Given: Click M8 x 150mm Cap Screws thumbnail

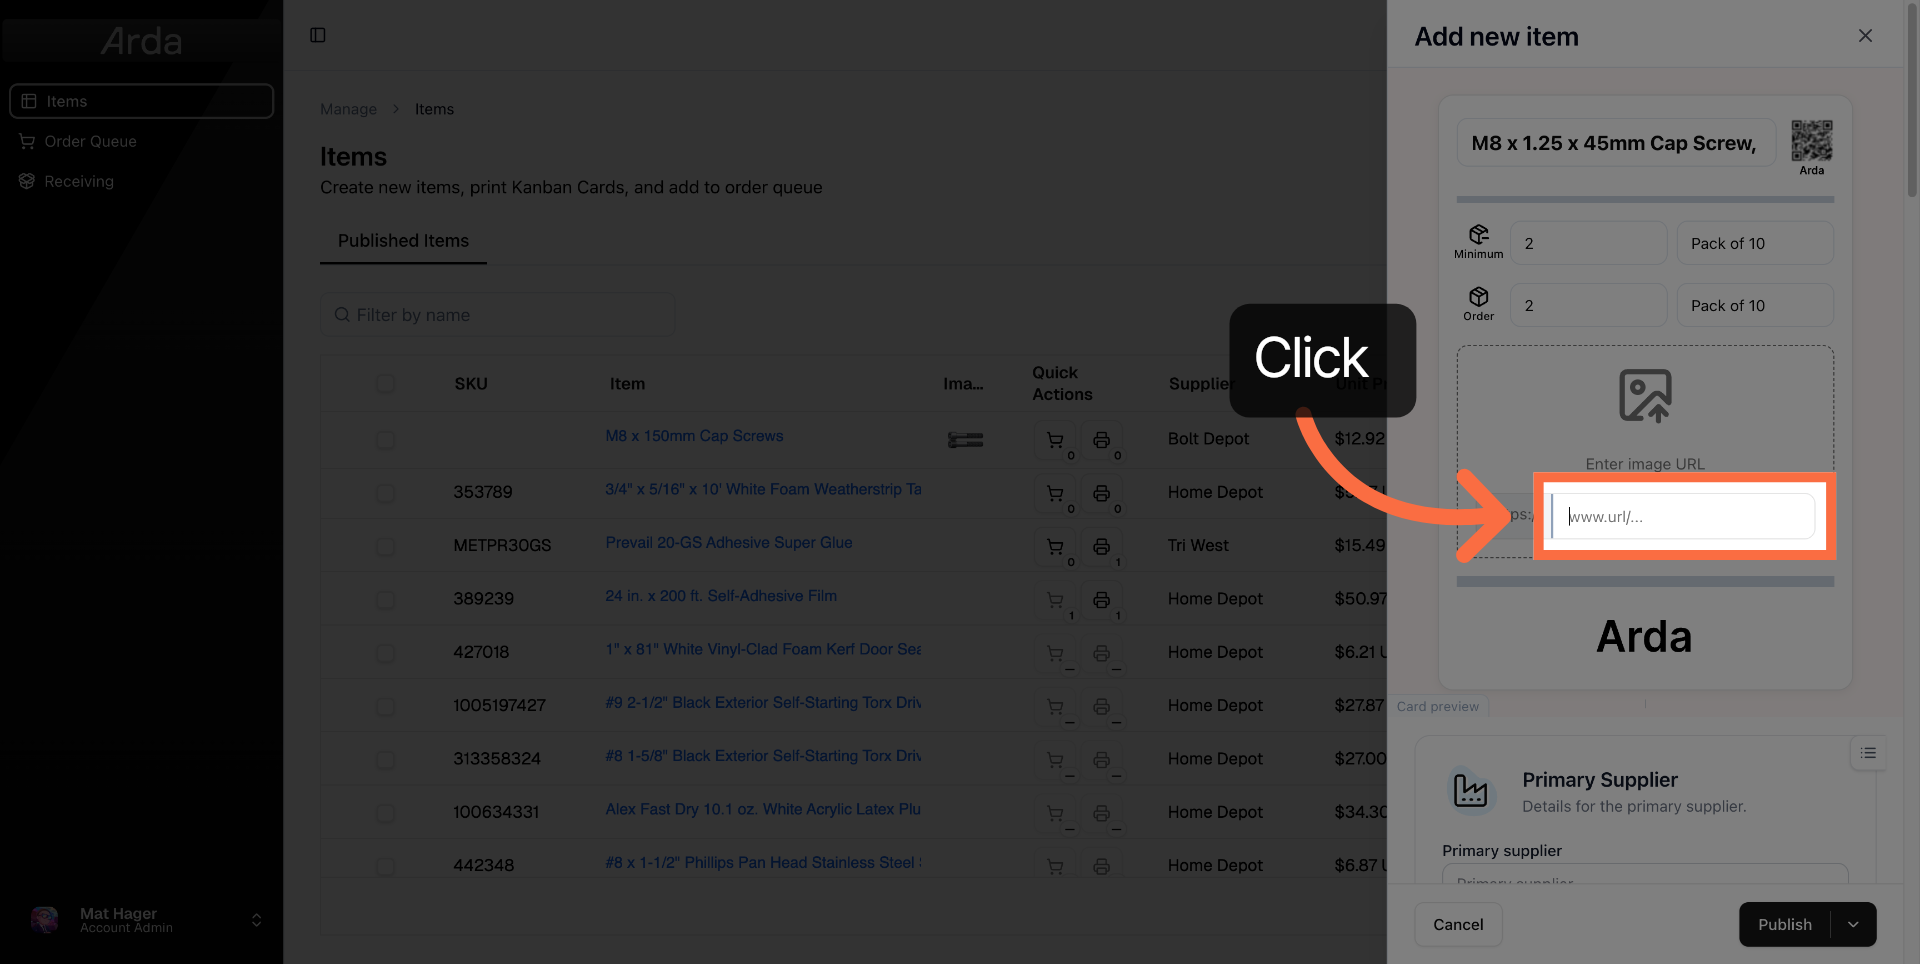Looking at the screenshot, I should pos(965,440).
